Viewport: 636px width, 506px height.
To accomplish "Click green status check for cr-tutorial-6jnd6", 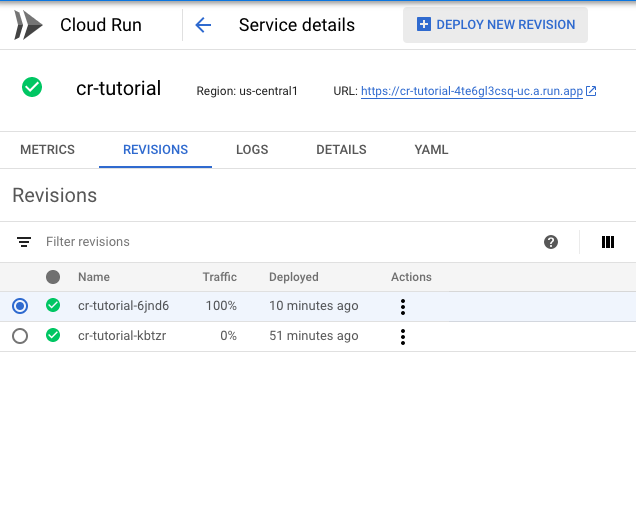I will point(53,305).
